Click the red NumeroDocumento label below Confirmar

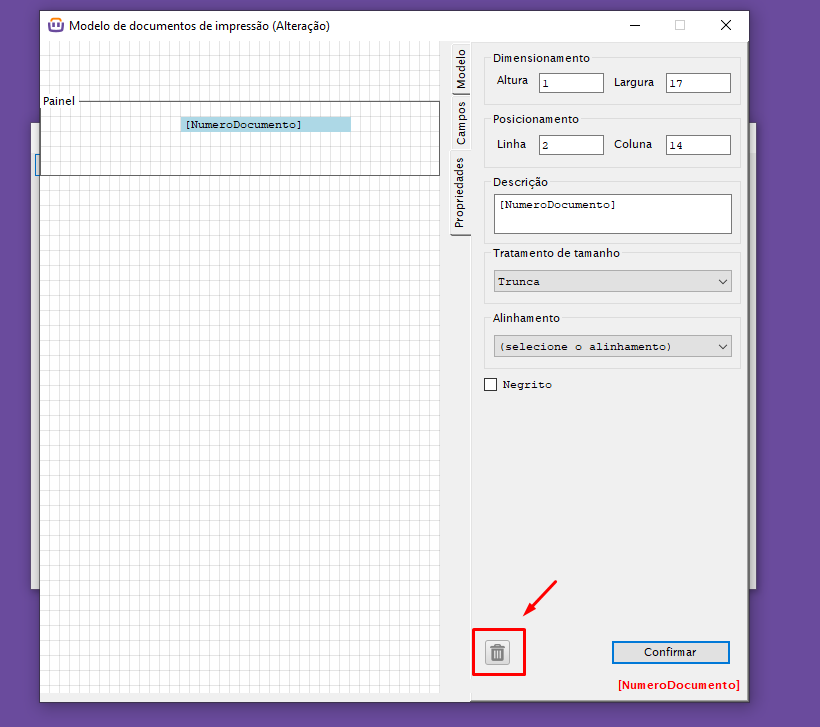coord(678,685)
